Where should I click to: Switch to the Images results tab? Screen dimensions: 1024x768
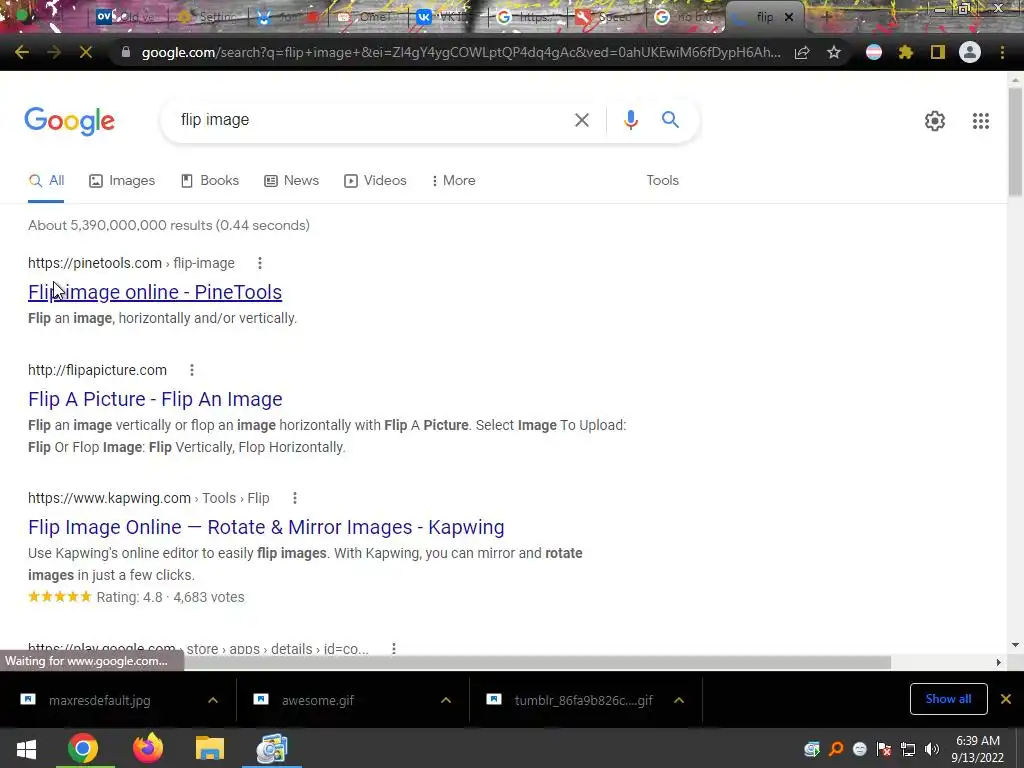pos(122,181)
